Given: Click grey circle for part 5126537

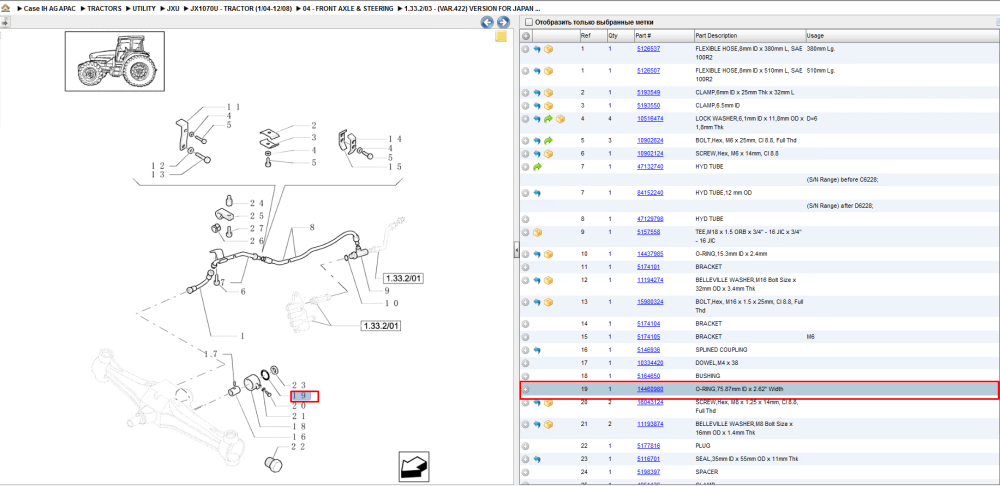Looking at the screenshot, I should coord(526,49).
